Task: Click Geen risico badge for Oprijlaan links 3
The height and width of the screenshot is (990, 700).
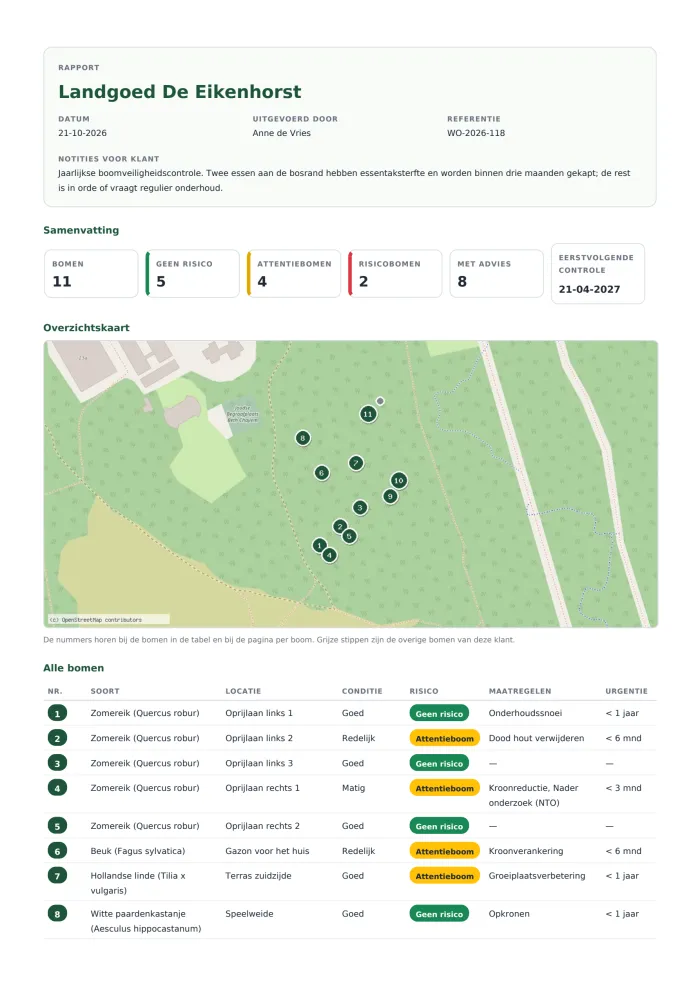Action: pos(439,763)
